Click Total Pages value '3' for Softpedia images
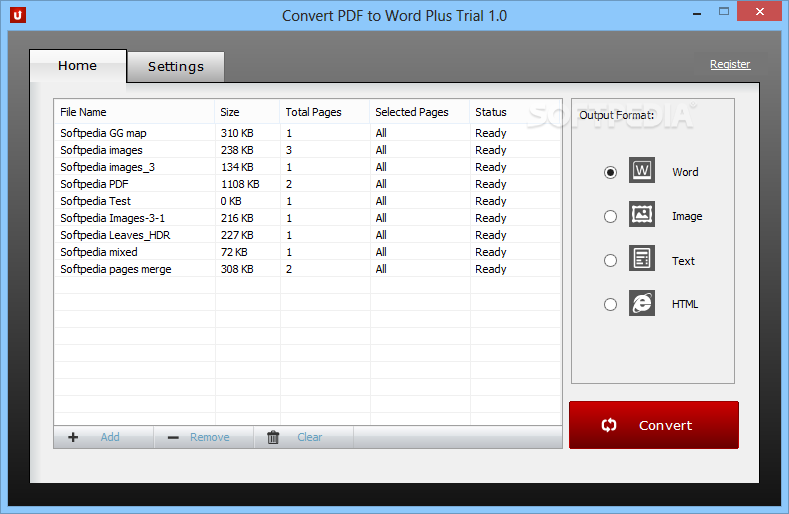 pos(289,150)
